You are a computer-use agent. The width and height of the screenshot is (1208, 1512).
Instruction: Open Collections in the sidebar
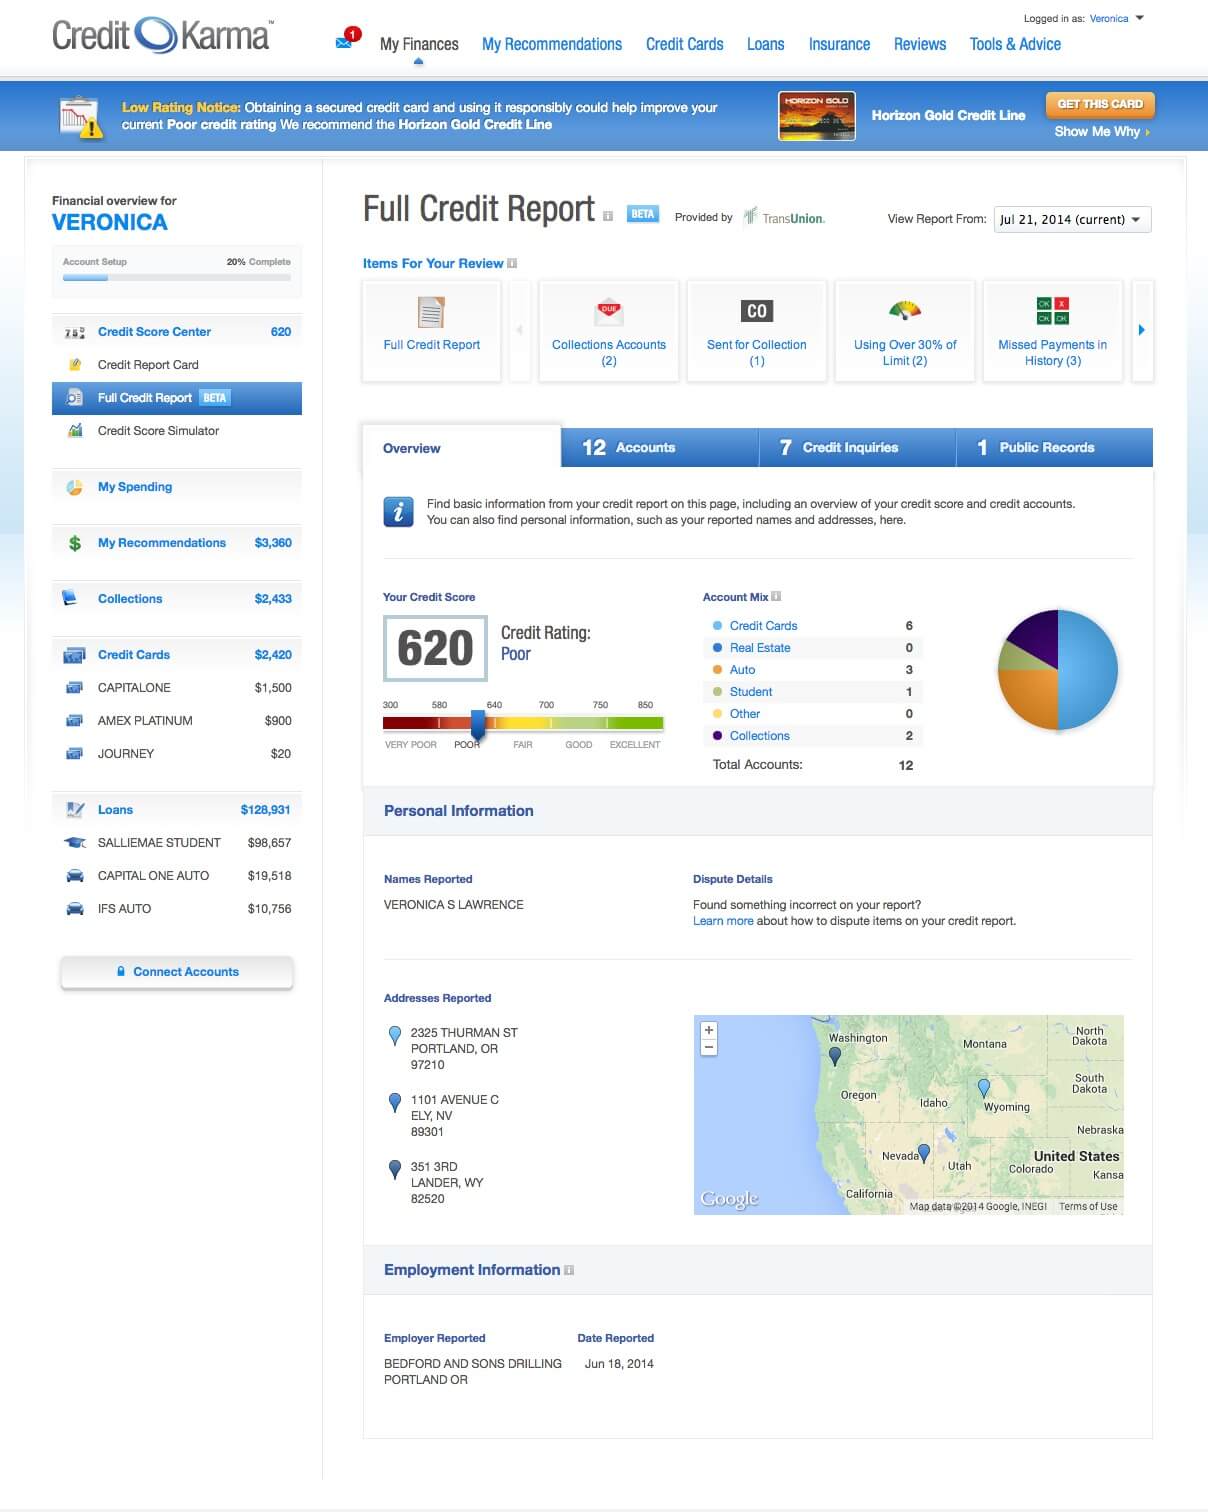(177, 599)
